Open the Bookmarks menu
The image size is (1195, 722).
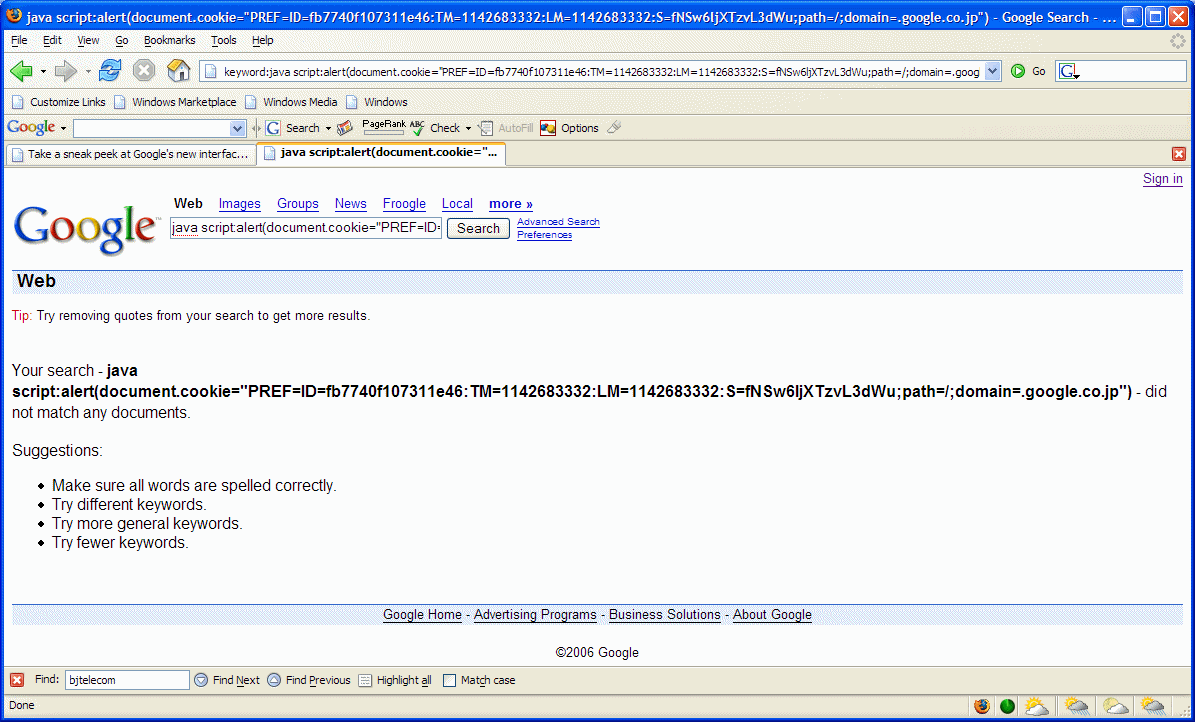(169, 40)
